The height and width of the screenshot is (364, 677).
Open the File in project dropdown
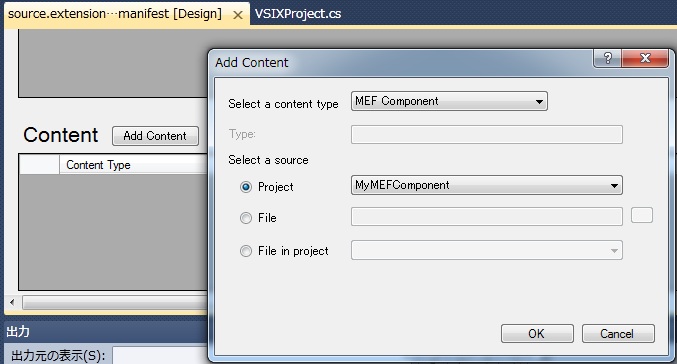[487, 250]
